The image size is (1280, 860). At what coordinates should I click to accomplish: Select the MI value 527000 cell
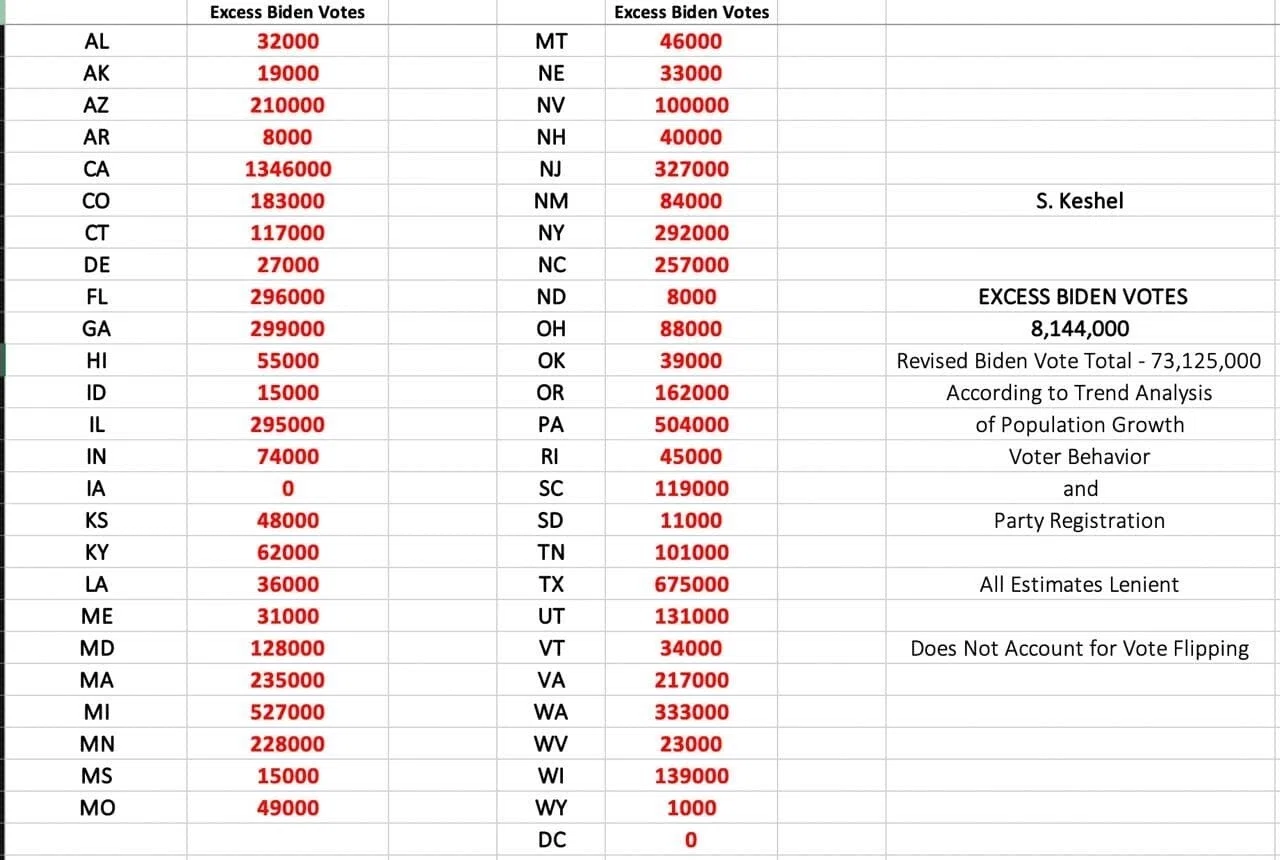pos(288,712)
